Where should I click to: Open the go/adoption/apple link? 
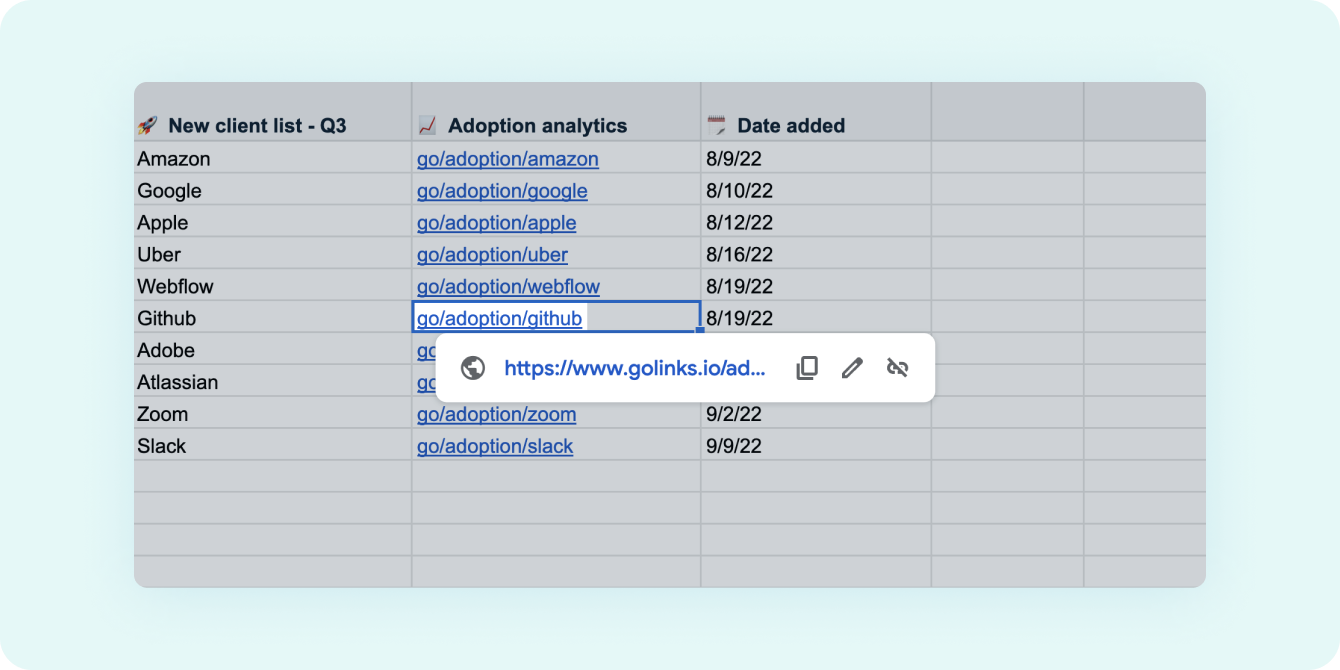click(497, 222)
